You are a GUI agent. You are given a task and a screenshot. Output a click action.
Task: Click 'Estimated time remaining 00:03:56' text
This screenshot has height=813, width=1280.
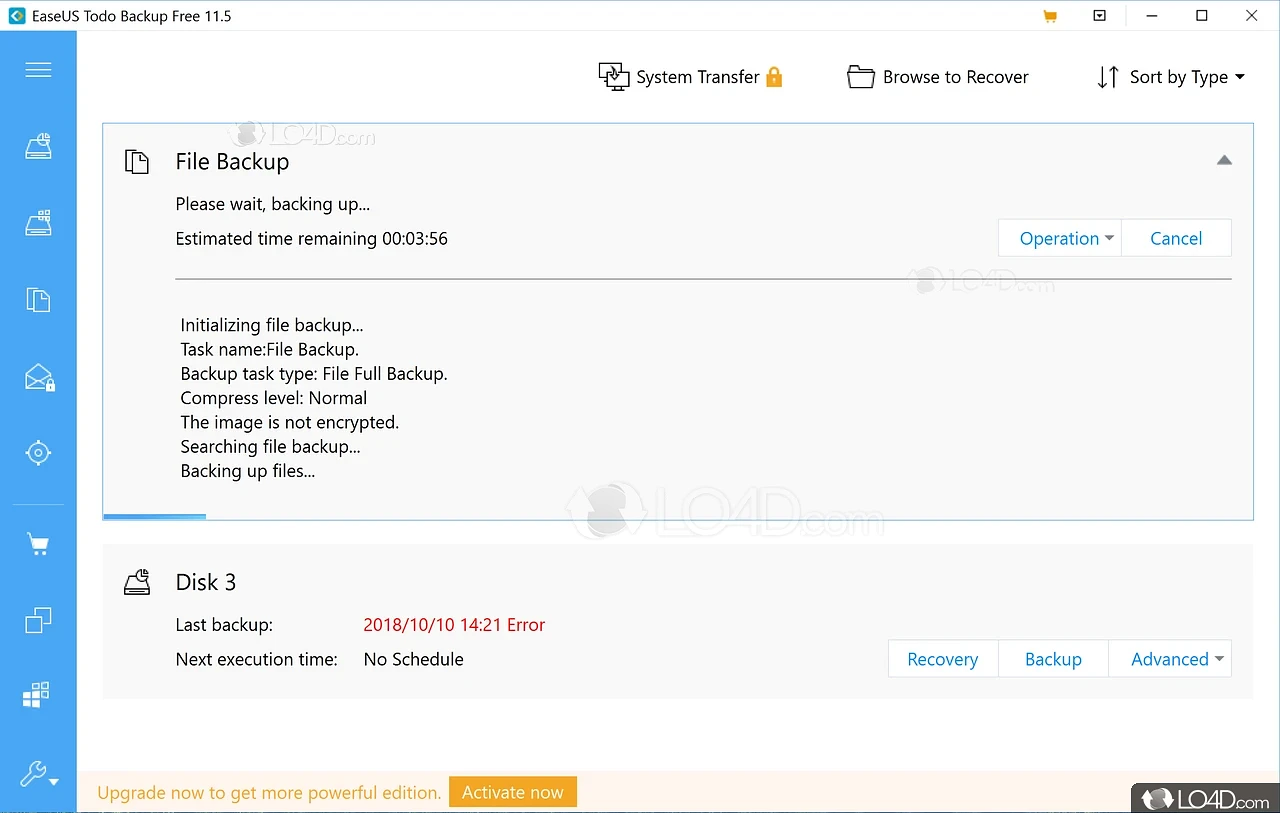(312, 238)
